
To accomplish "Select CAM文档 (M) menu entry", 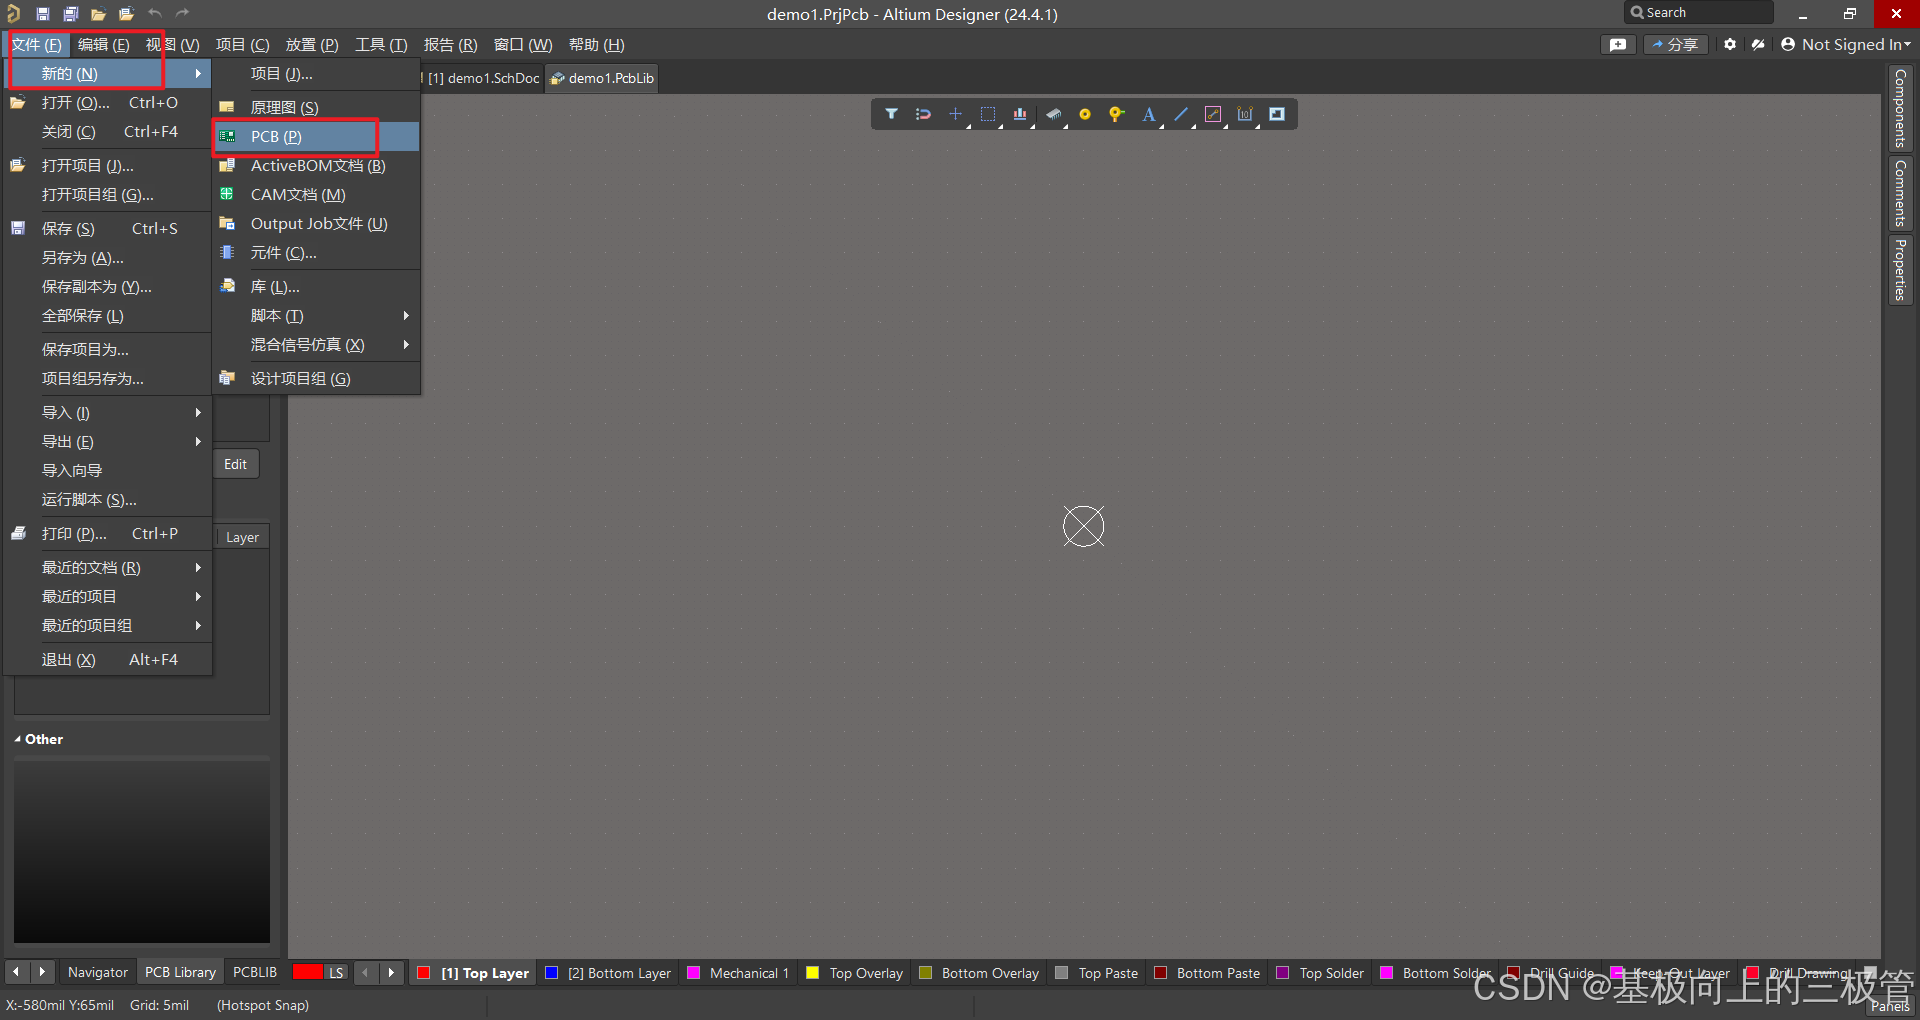I will [x=316, y=194].
